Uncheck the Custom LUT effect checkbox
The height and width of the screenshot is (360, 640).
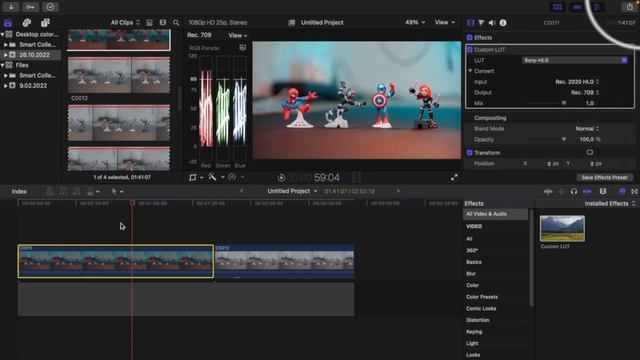pos(469,50)
